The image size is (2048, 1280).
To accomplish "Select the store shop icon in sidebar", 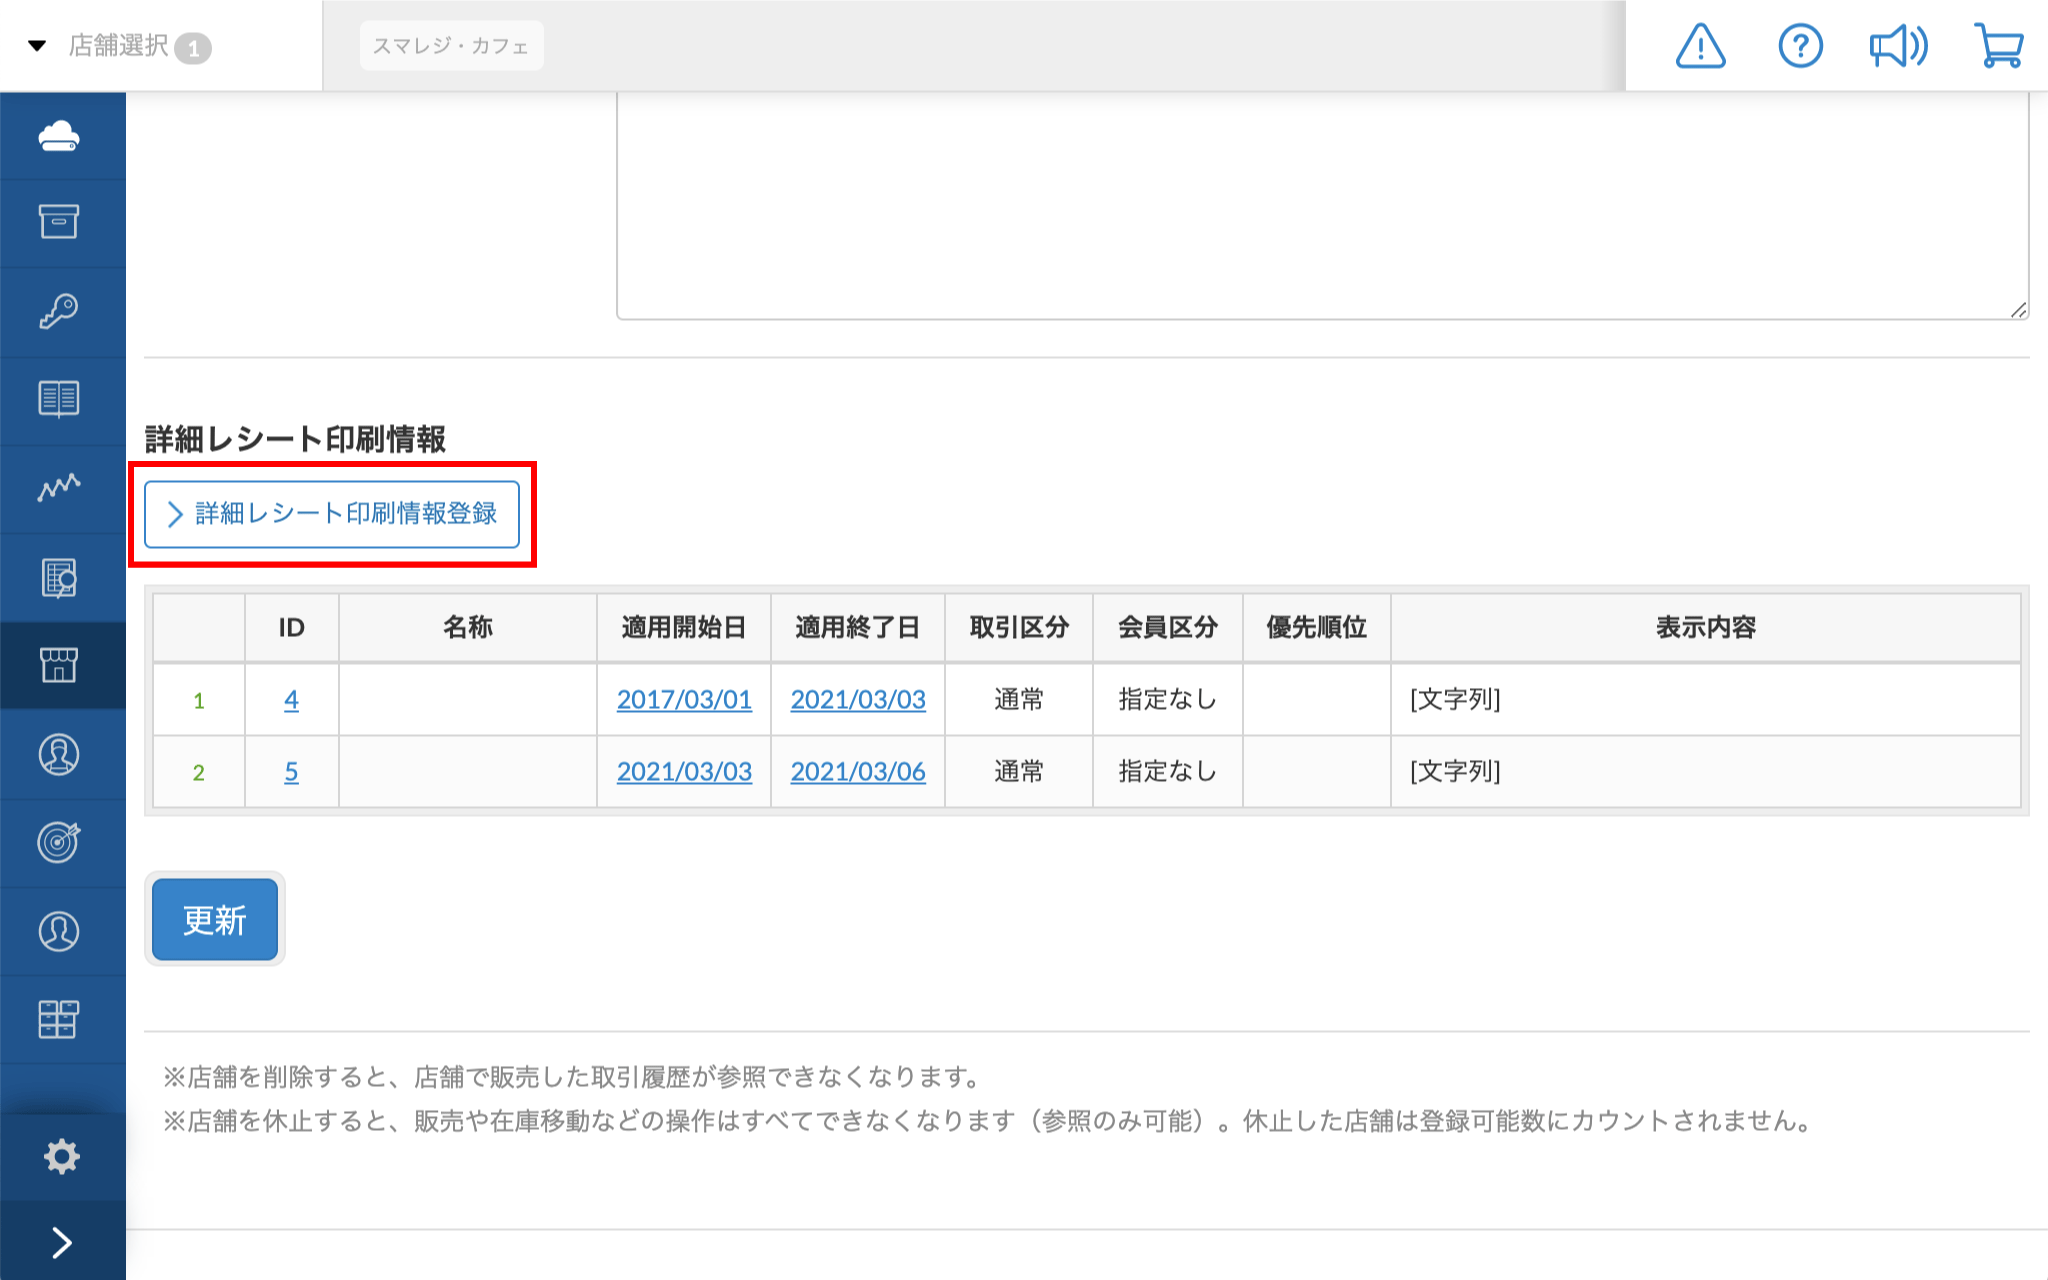I will point(59,665).
